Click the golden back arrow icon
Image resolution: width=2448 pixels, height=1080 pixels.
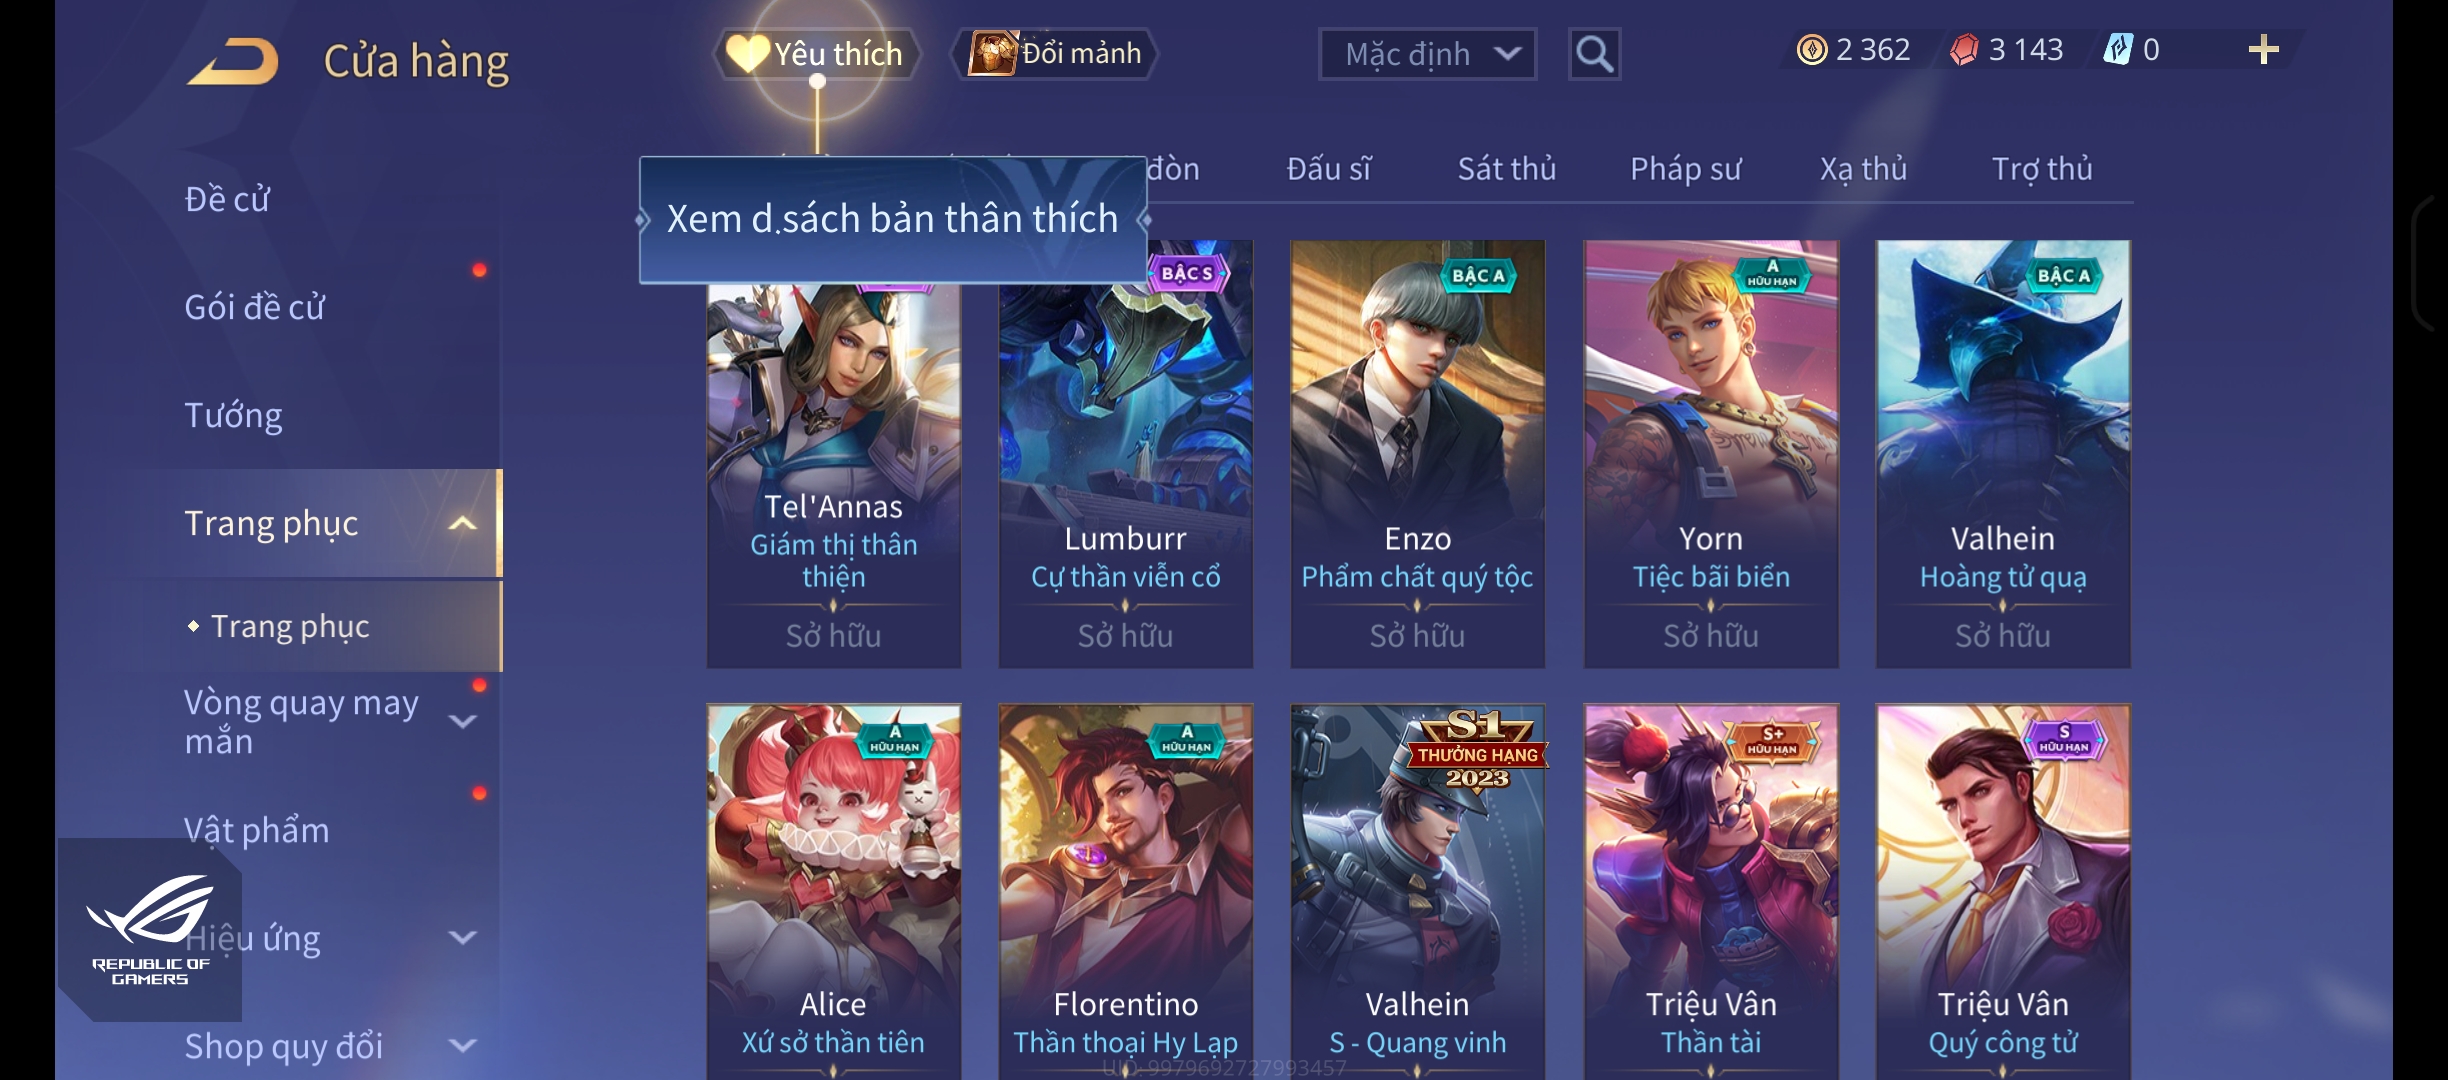pos(233,62)
